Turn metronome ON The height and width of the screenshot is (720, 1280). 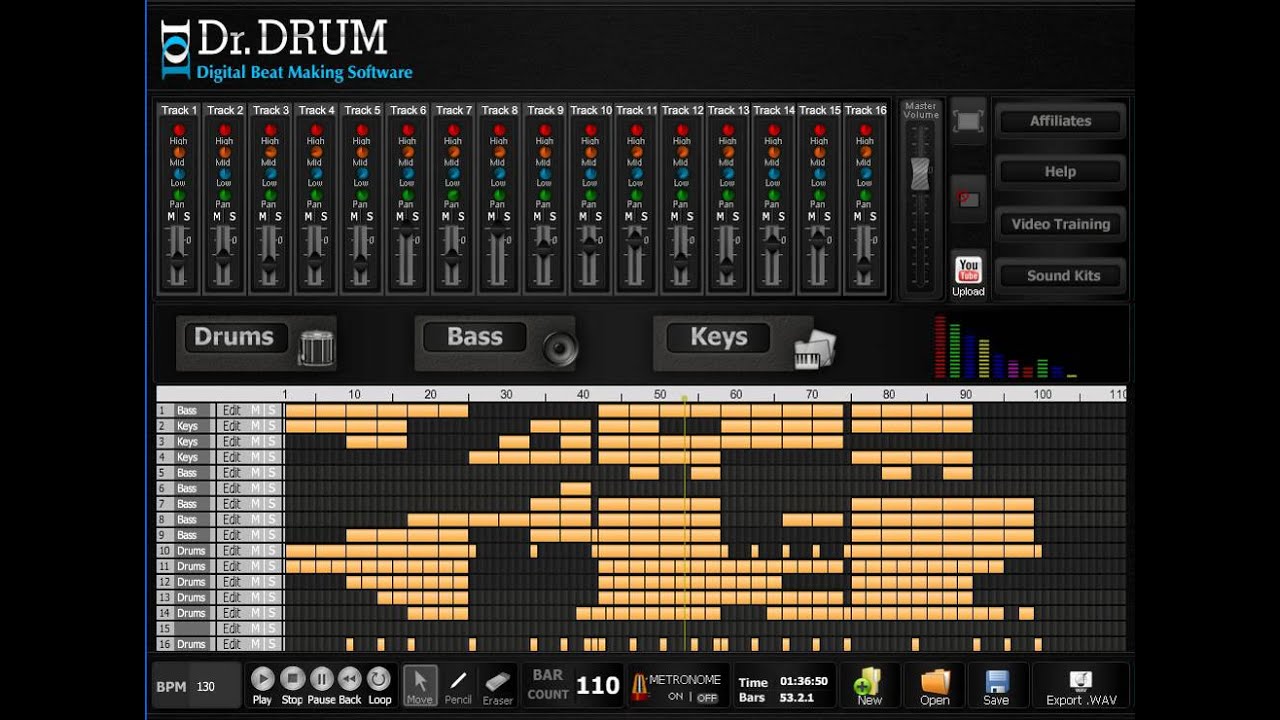pyautogui.click(x=675, y=697)
